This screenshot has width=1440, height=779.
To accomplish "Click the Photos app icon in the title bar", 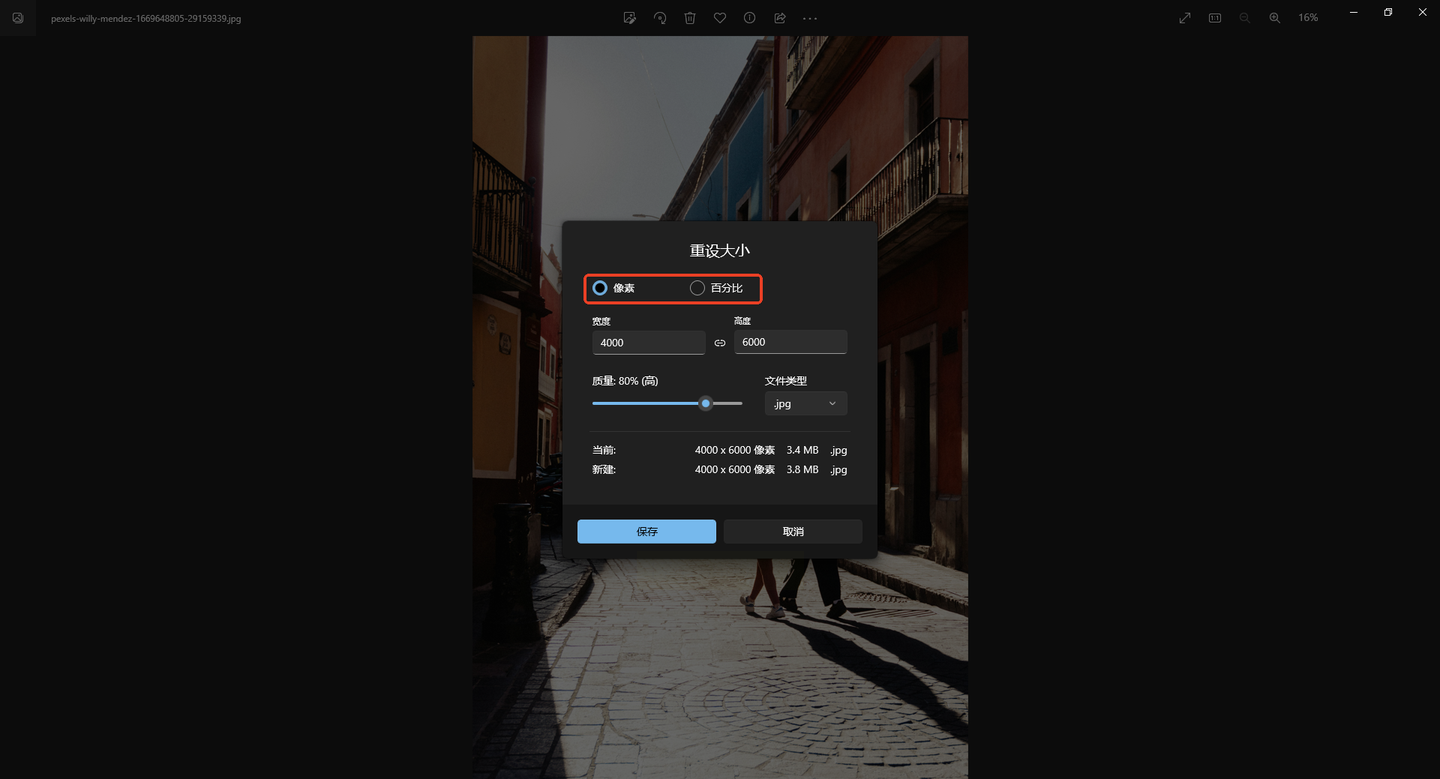I will coord(17,18).
